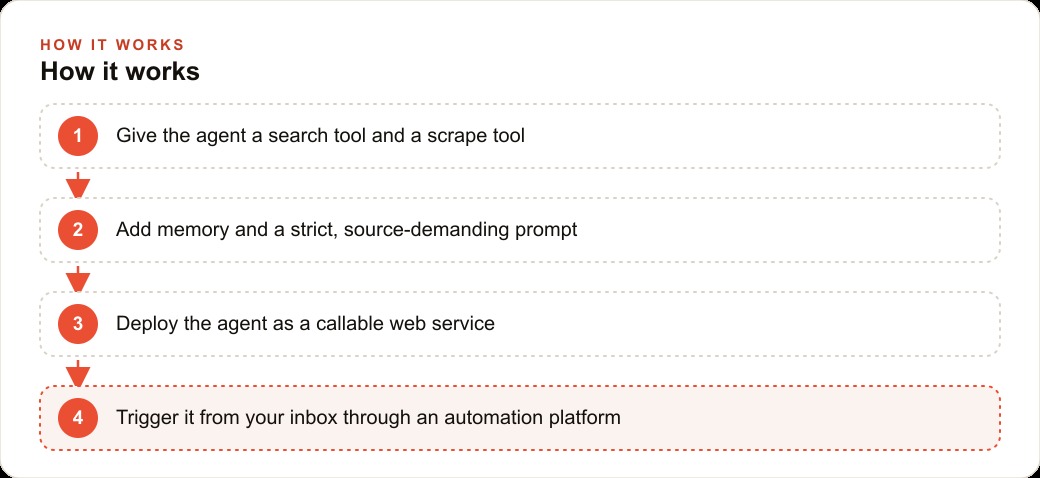Viewport: 1040px width, 478px height.
Task: Click the words 'web service' in step 3
Action: 442,324
